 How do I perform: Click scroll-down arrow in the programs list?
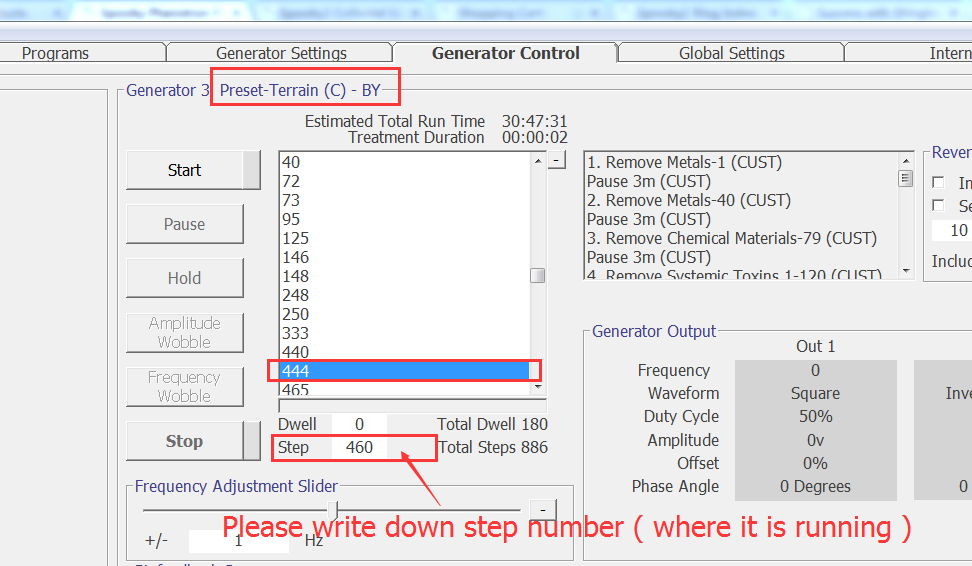click(905, 270)
